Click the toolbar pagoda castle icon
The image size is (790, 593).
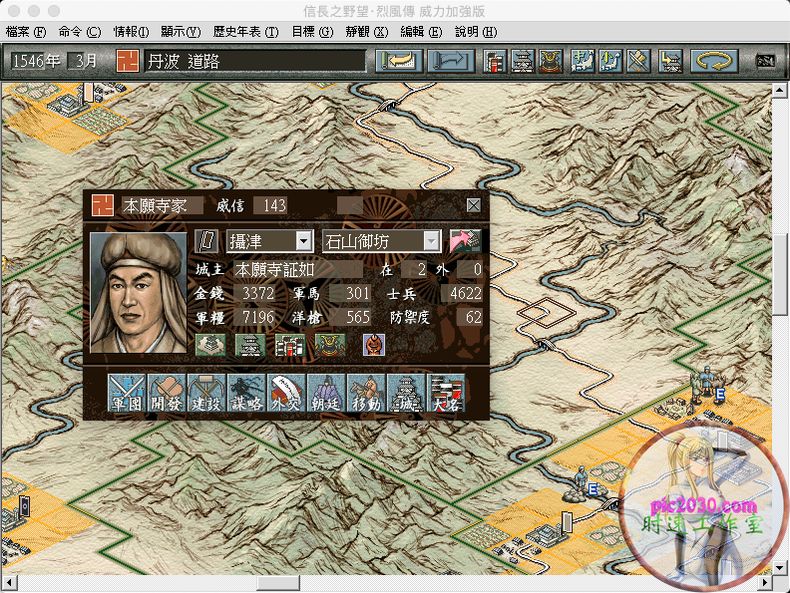523,61
